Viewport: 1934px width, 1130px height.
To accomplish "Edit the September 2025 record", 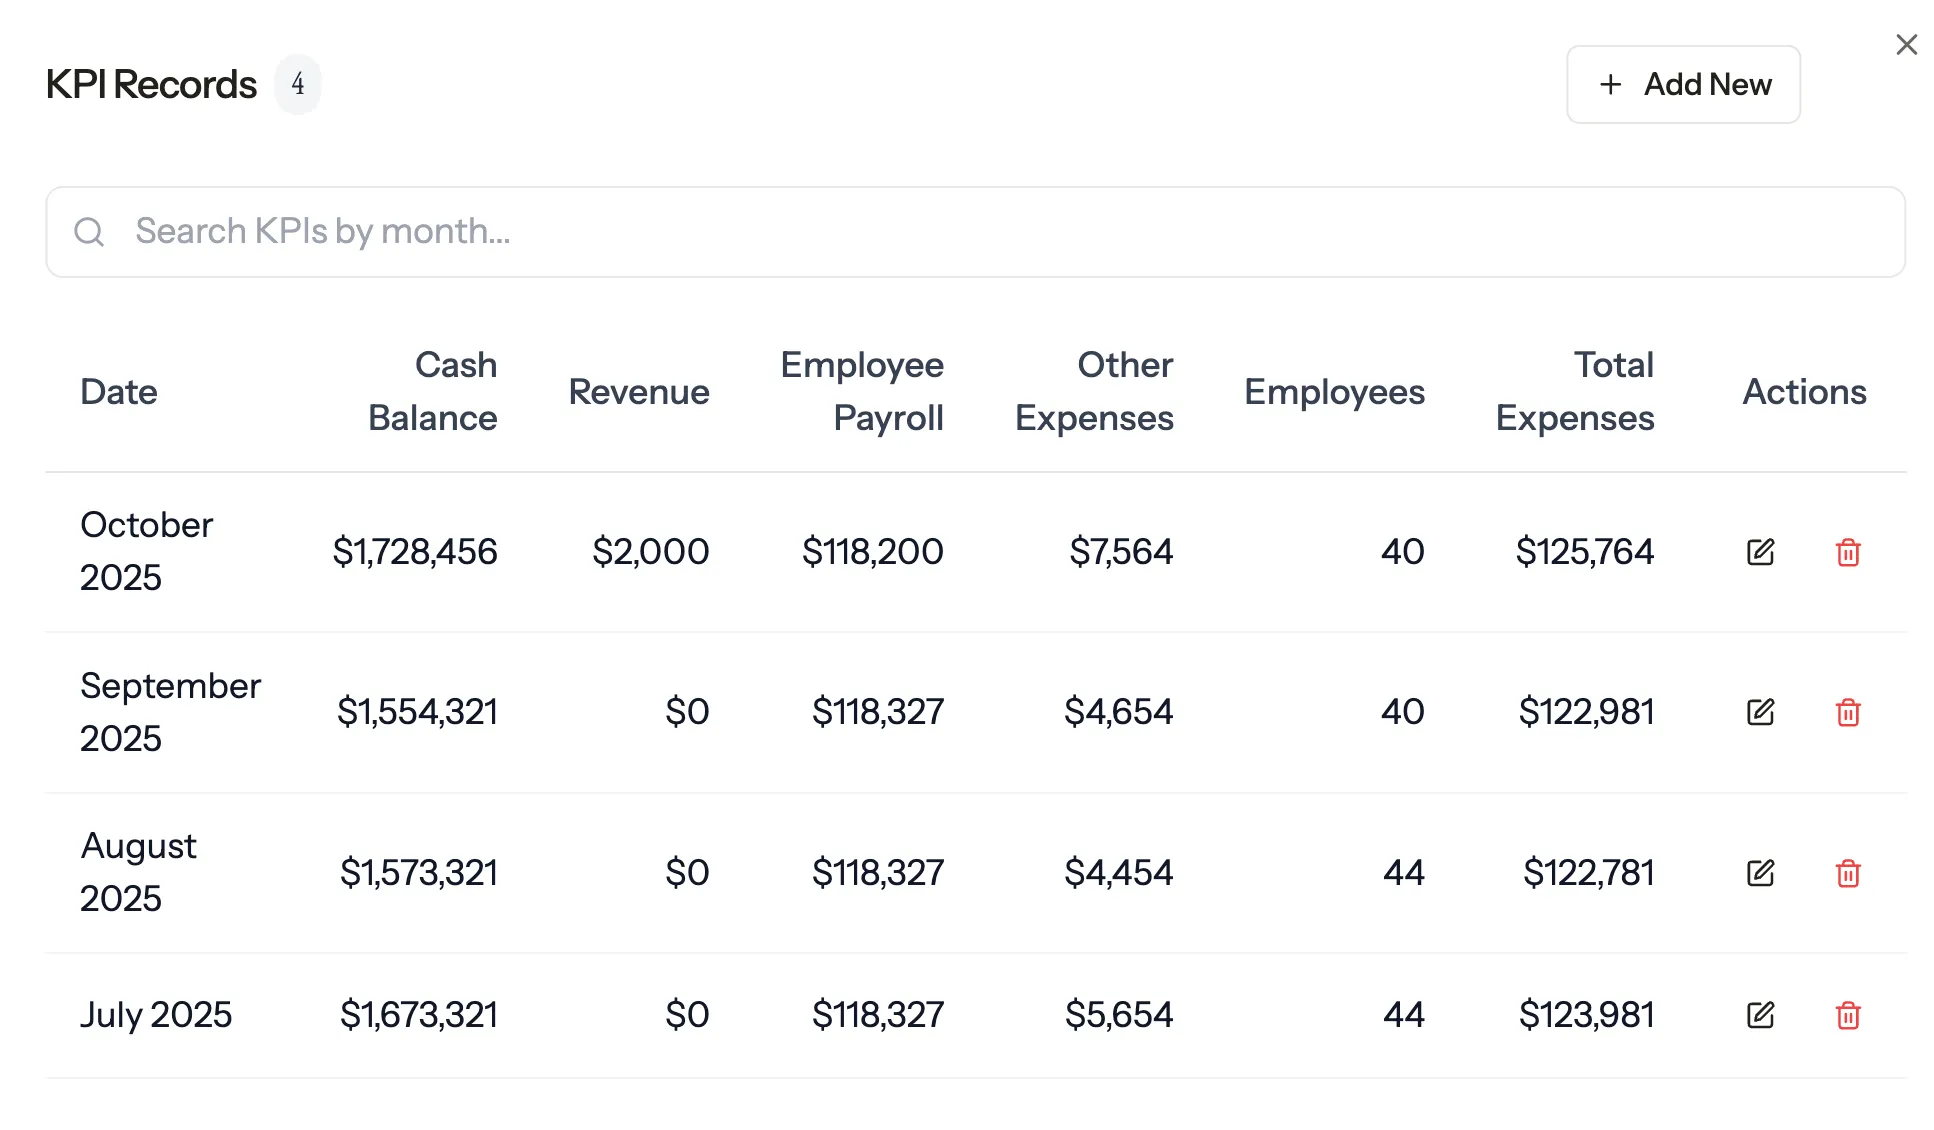I will [x=1760, y=712].
